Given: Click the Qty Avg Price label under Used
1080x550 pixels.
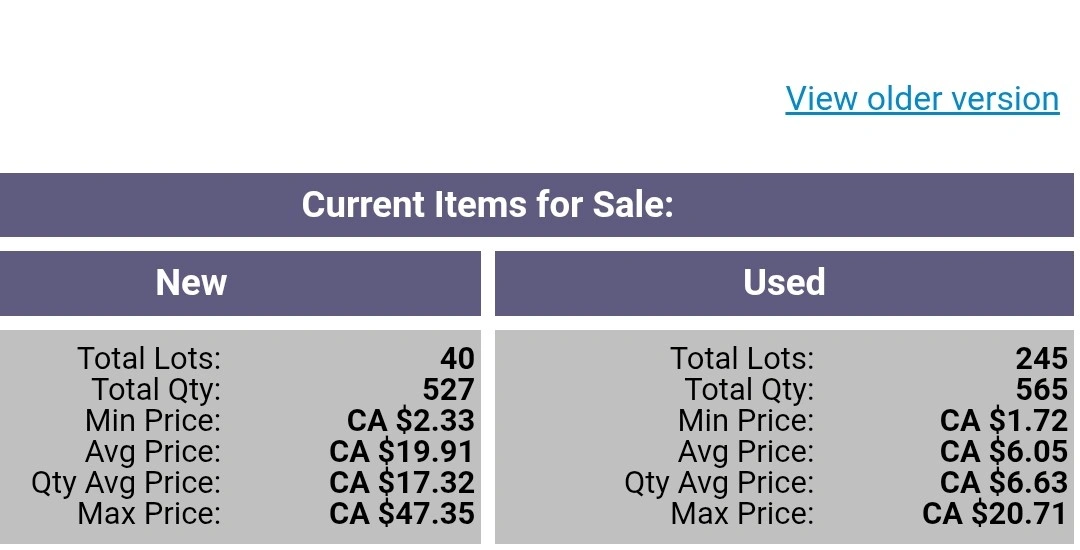Looking at the screenshot, I should [x=719, y=483].
